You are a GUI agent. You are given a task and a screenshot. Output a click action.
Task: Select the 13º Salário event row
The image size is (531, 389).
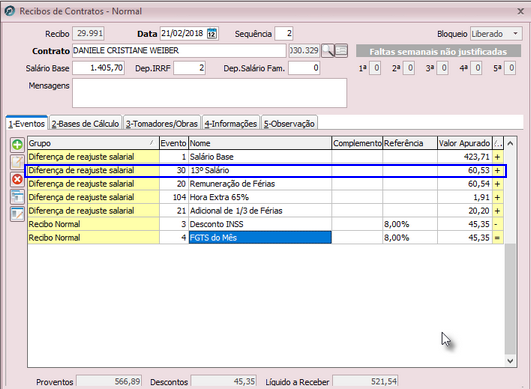[x=265, y=170]
